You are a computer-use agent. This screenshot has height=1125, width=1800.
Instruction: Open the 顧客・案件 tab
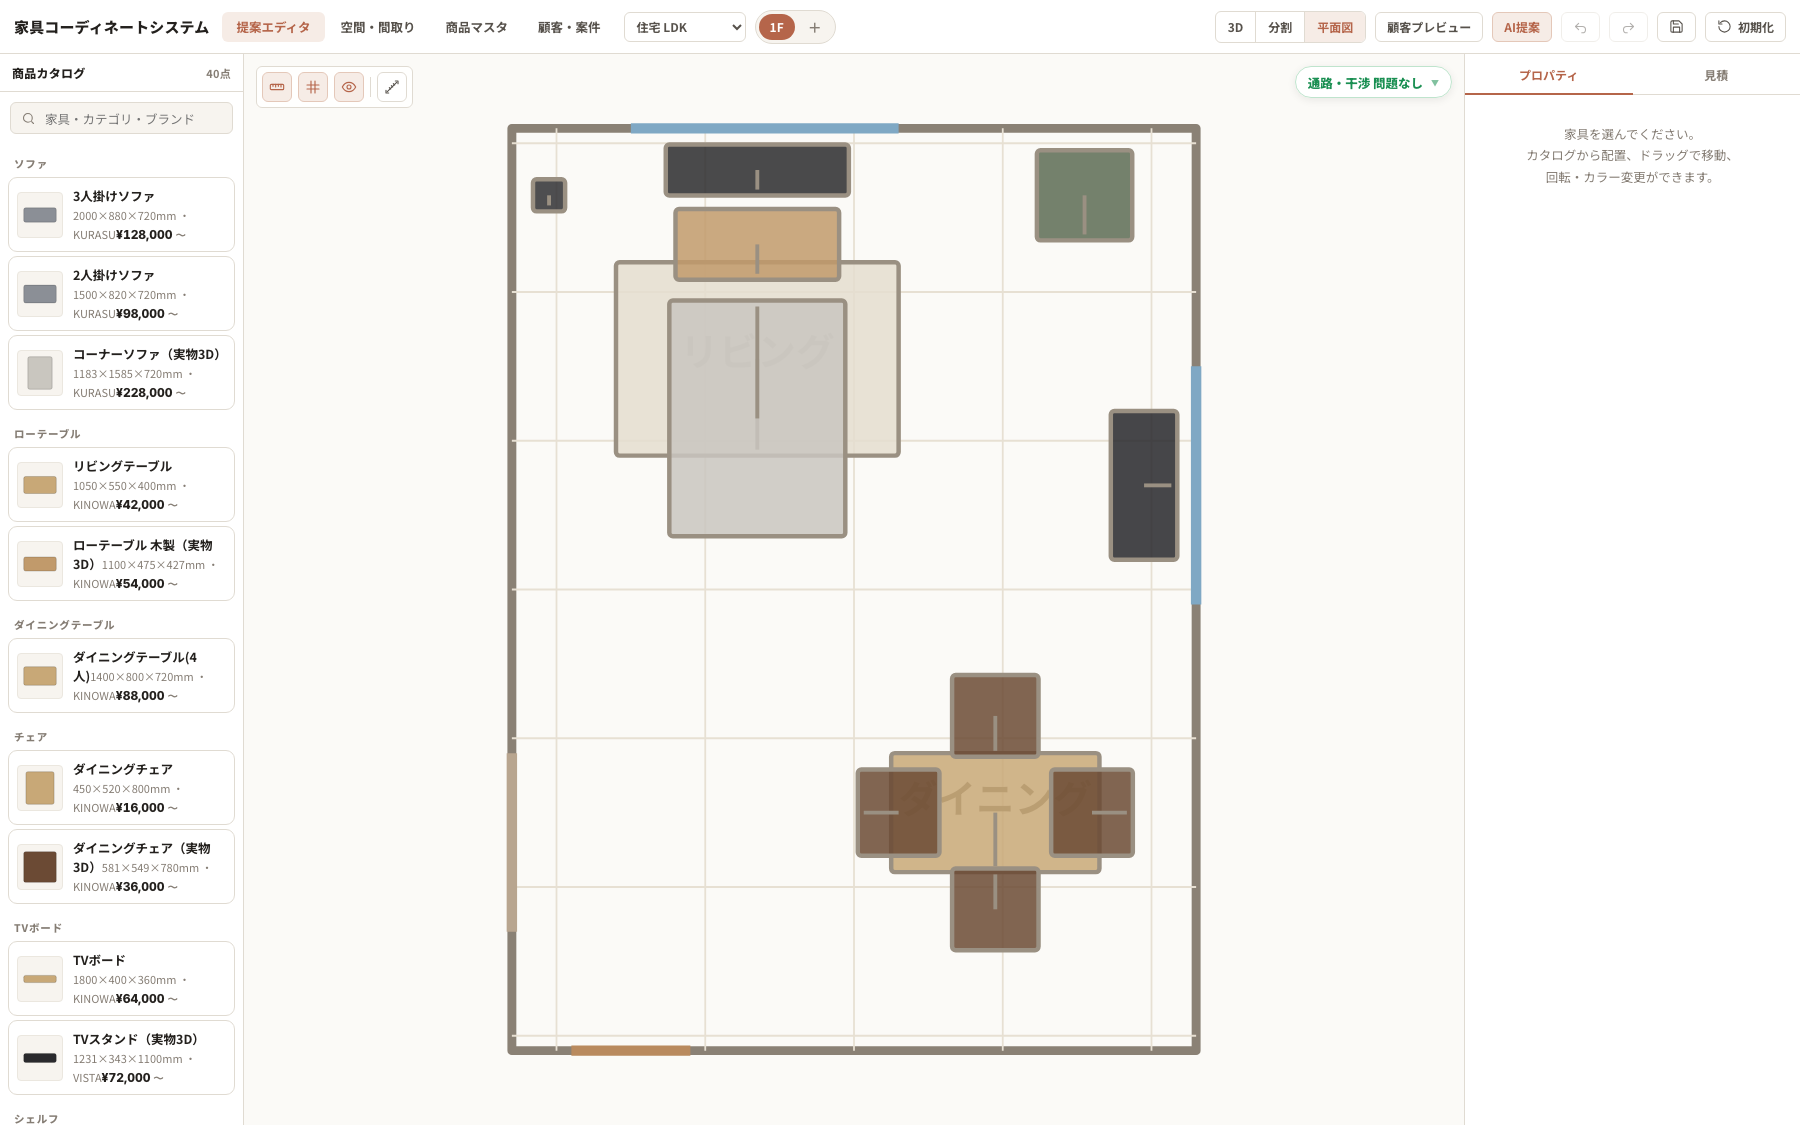click(569, 27)
